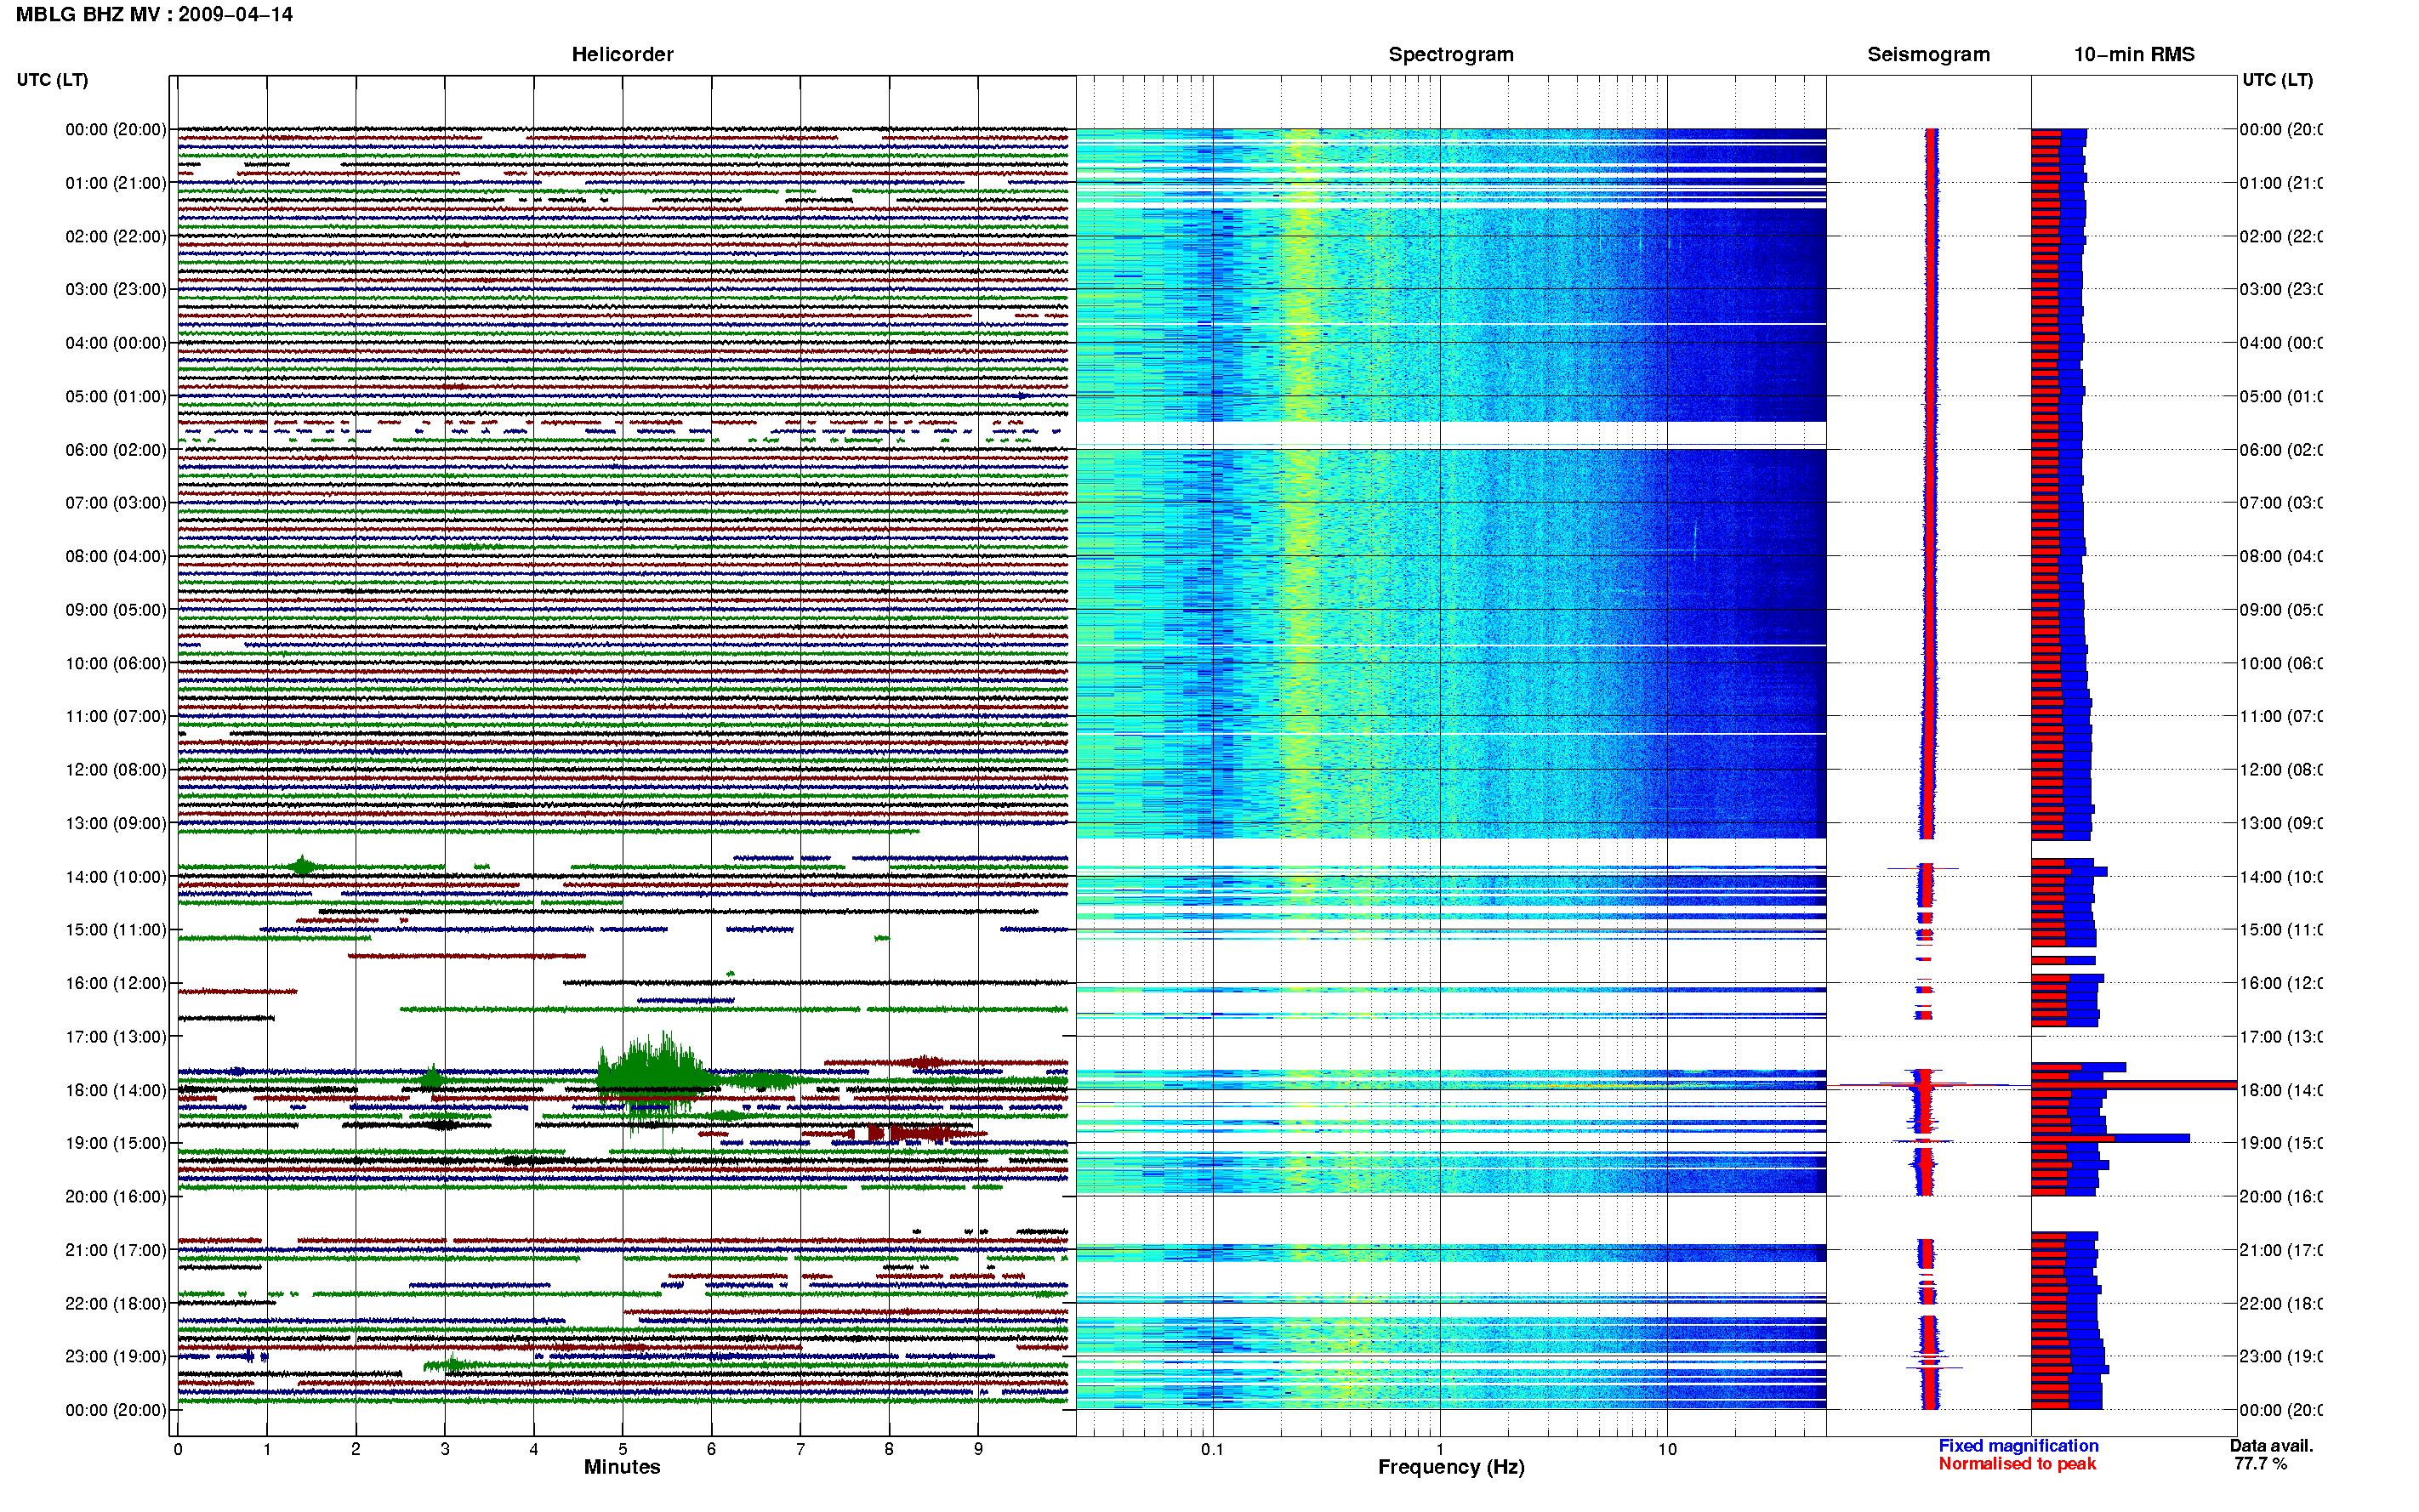Click the 'Data avail.' label

click(2271, 1446)
